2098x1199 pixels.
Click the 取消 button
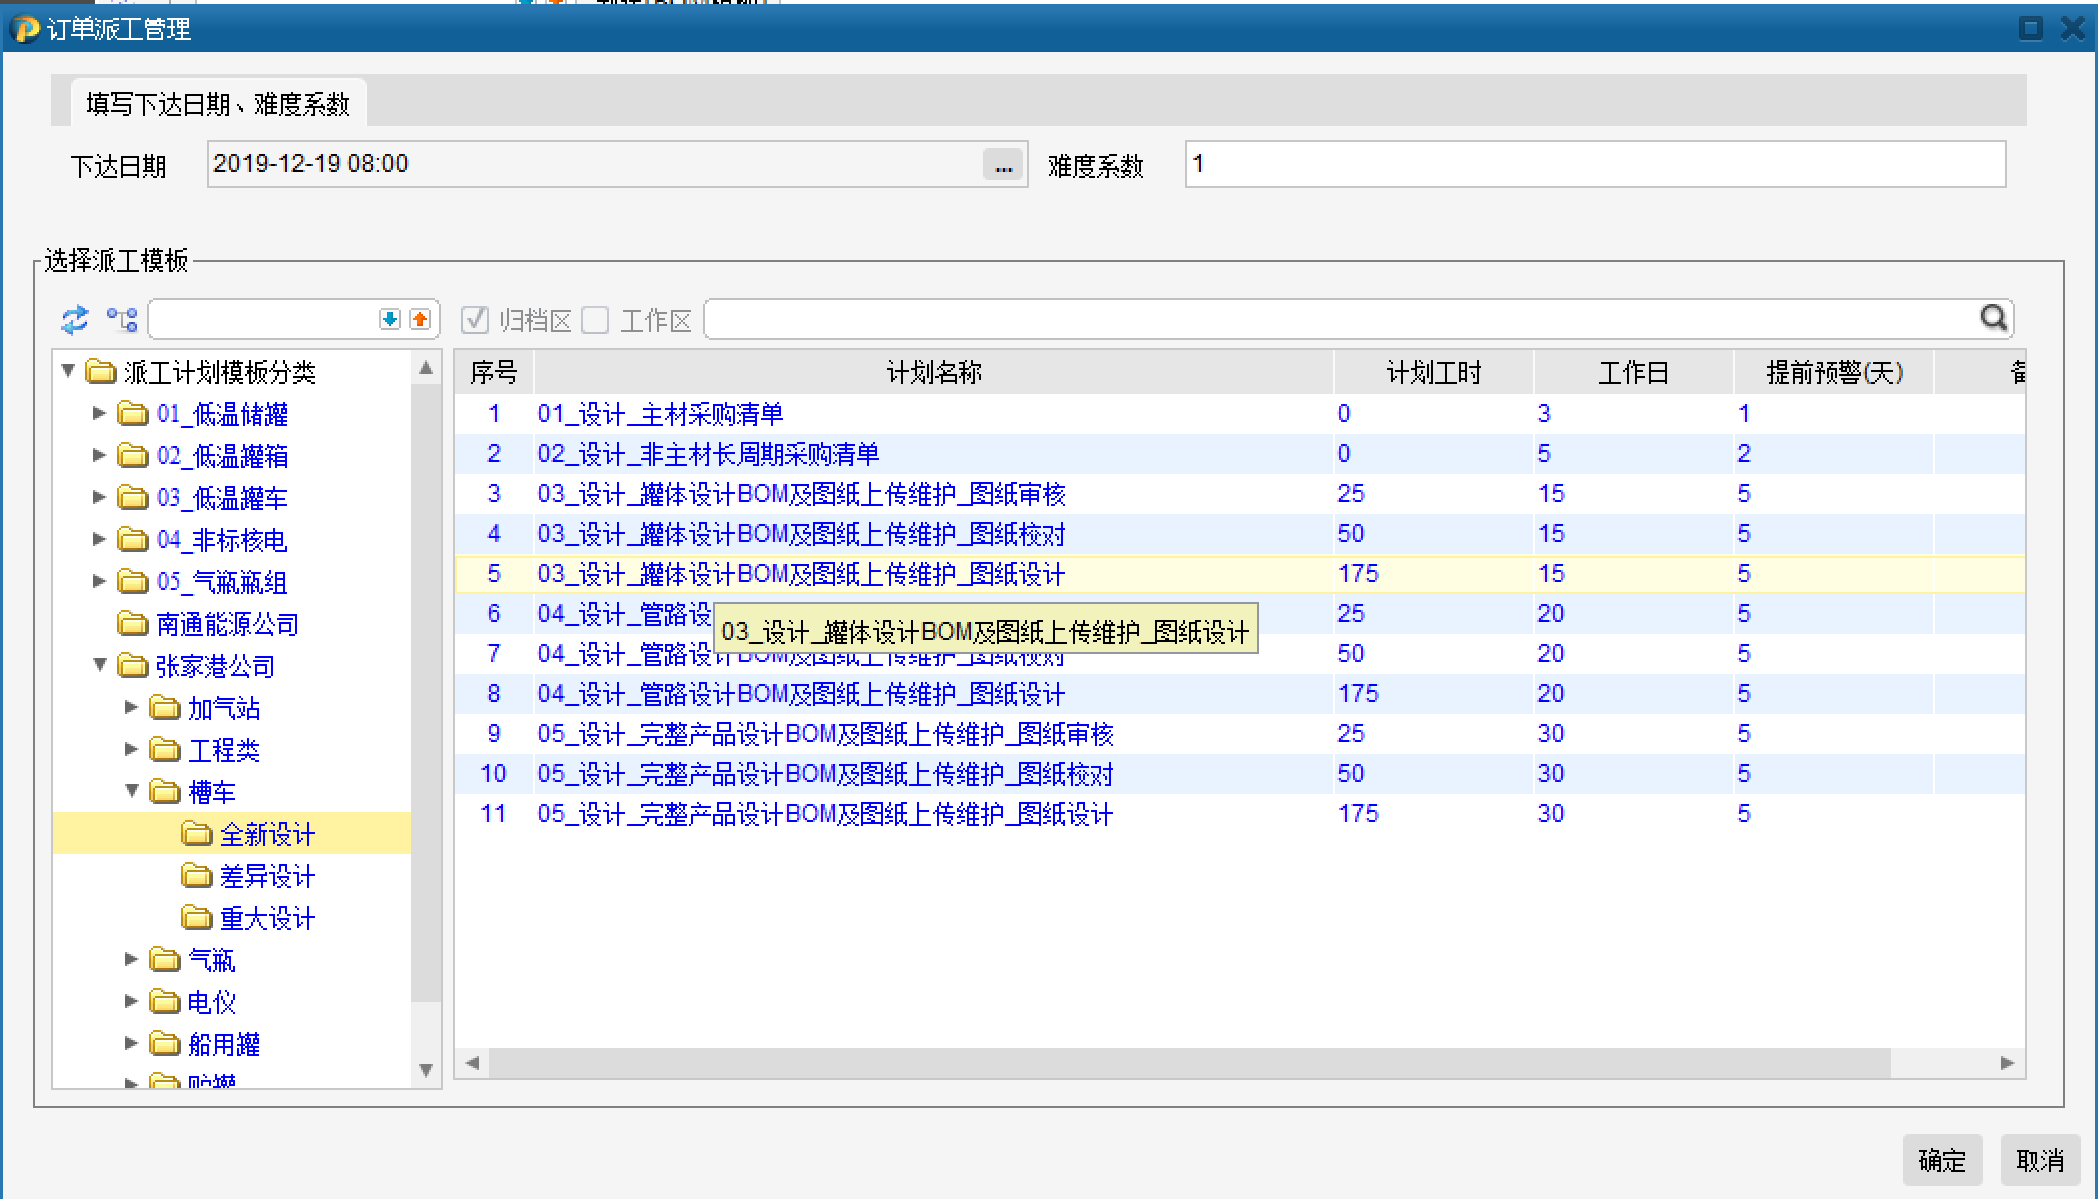click(x=2040, y=1160)
